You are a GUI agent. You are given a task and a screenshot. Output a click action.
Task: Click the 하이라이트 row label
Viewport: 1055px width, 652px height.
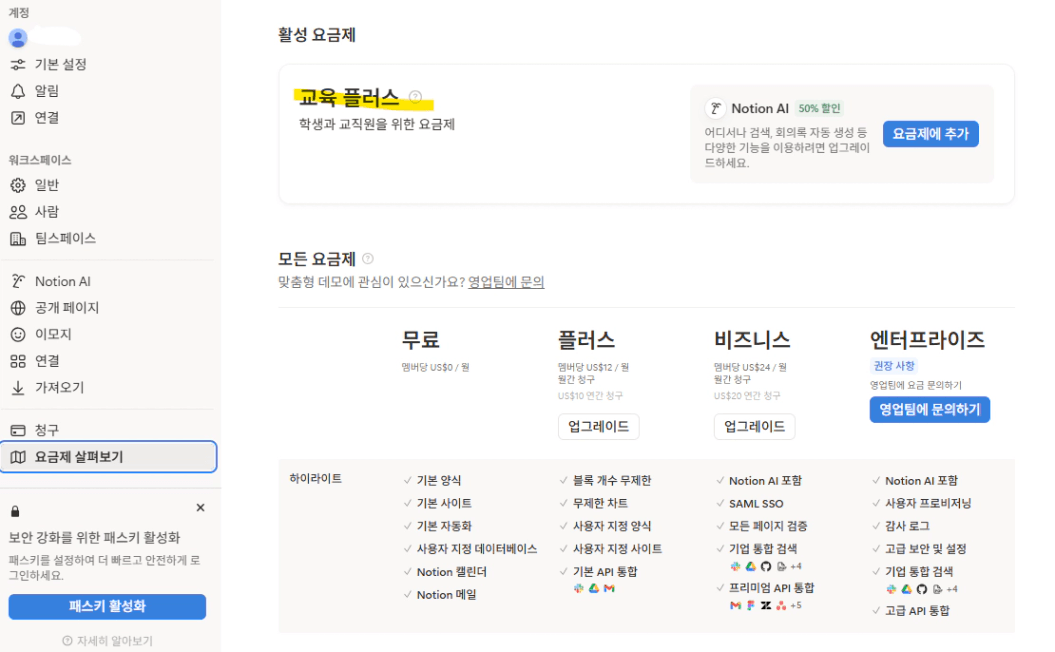[x=316, y=478]
